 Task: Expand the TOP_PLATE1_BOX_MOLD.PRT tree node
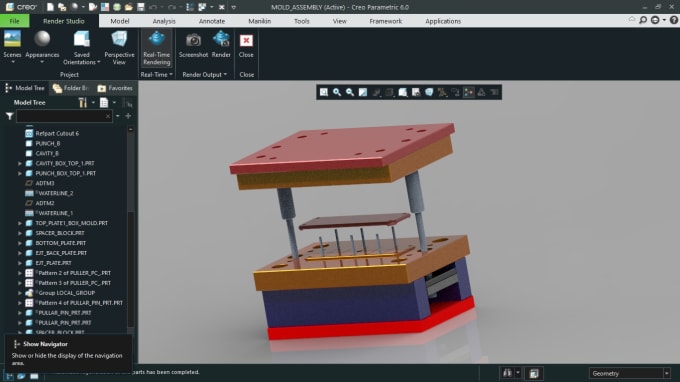tap(20, 223)
